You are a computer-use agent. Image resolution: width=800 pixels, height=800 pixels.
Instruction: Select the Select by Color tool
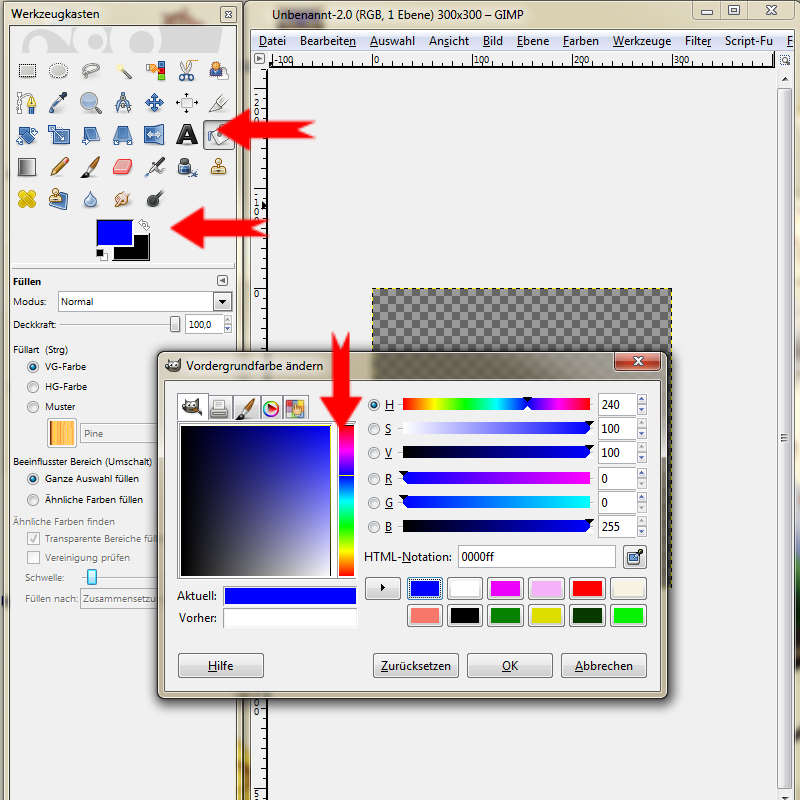pyautogui.click(x=155, y=70)
